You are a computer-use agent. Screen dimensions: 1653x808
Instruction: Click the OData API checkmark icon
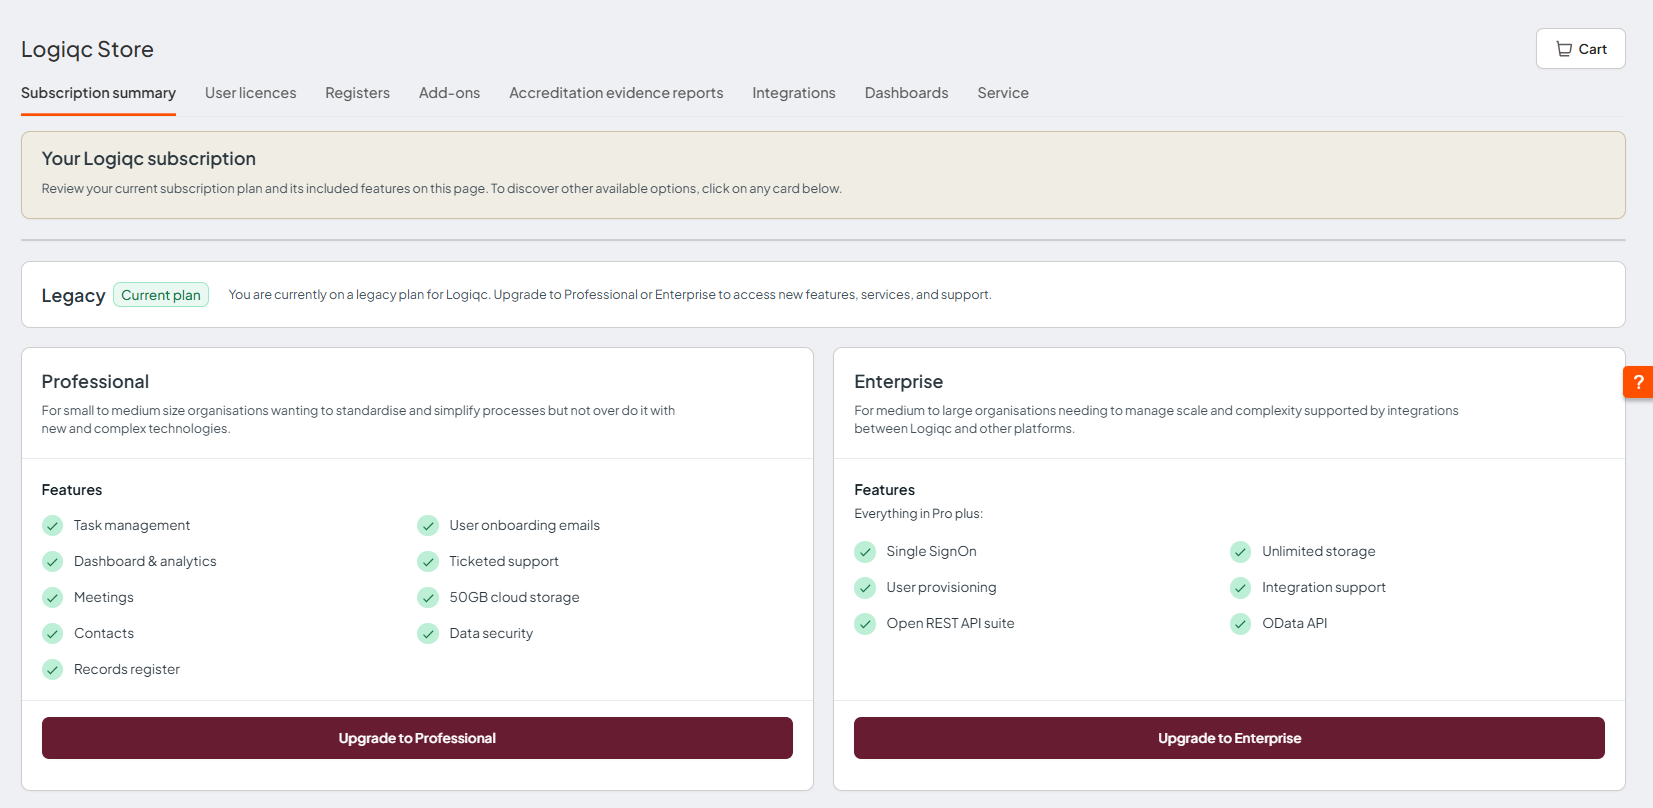[1240, 624]
